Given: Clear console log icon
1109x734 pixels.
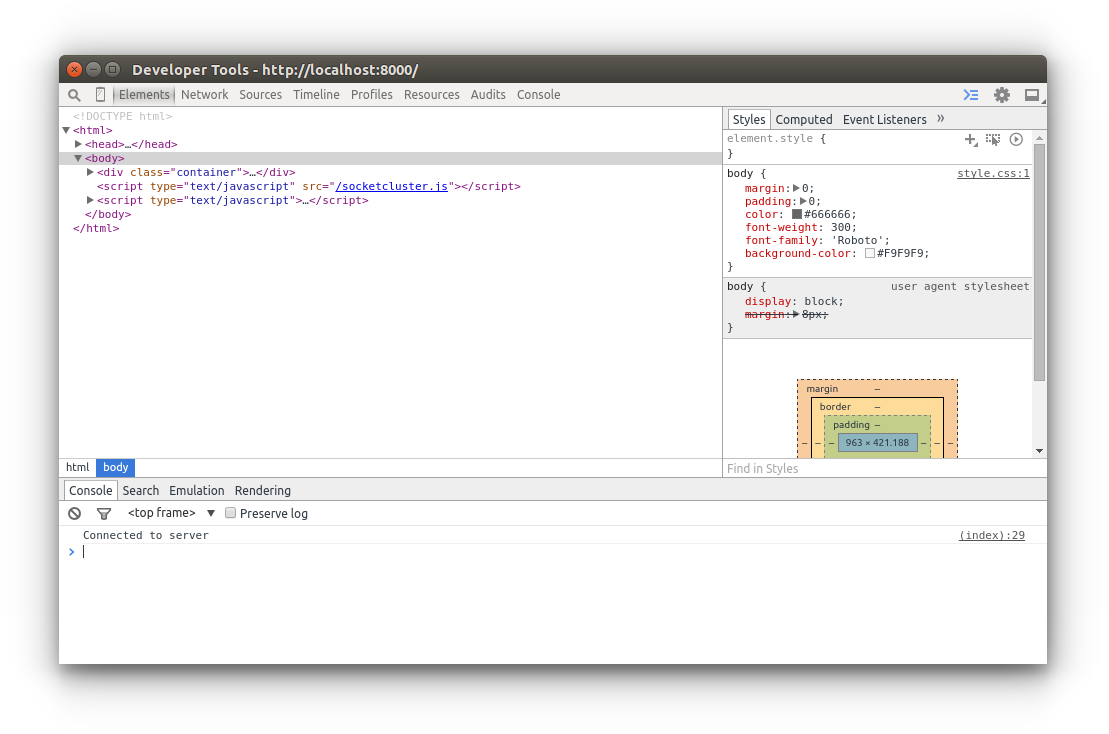Looking at the screenshot, I should point(74,513).
